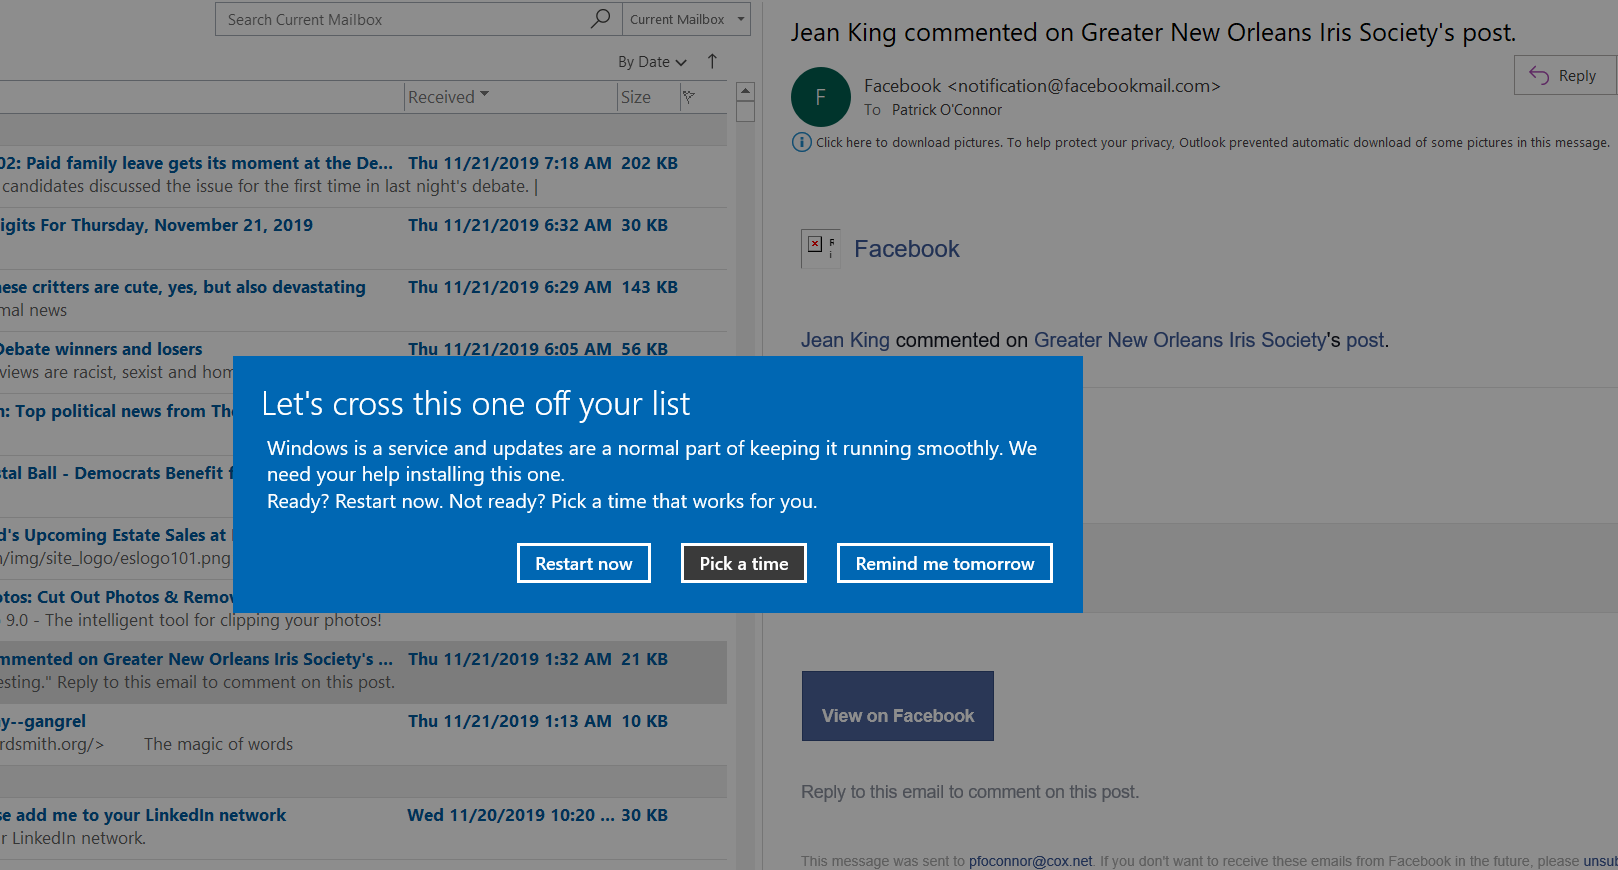
Task: Click the search magnifier icon
Action: [x=600, y=19]
